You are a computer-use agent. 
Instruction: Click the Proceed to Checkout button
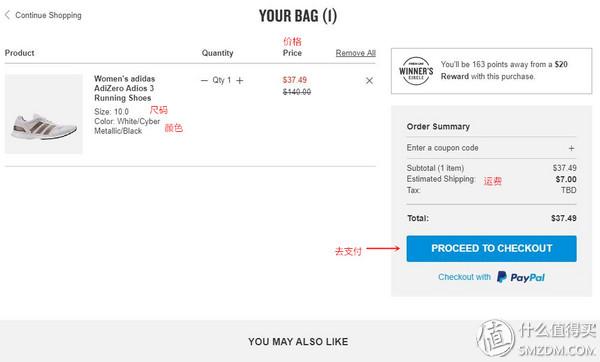coord(491,249)
